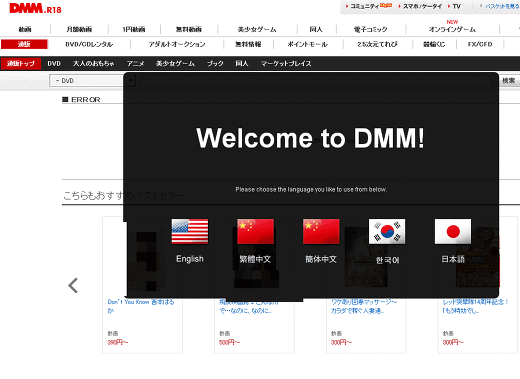Open アダルトオークション menu item

tap(177, 44)
